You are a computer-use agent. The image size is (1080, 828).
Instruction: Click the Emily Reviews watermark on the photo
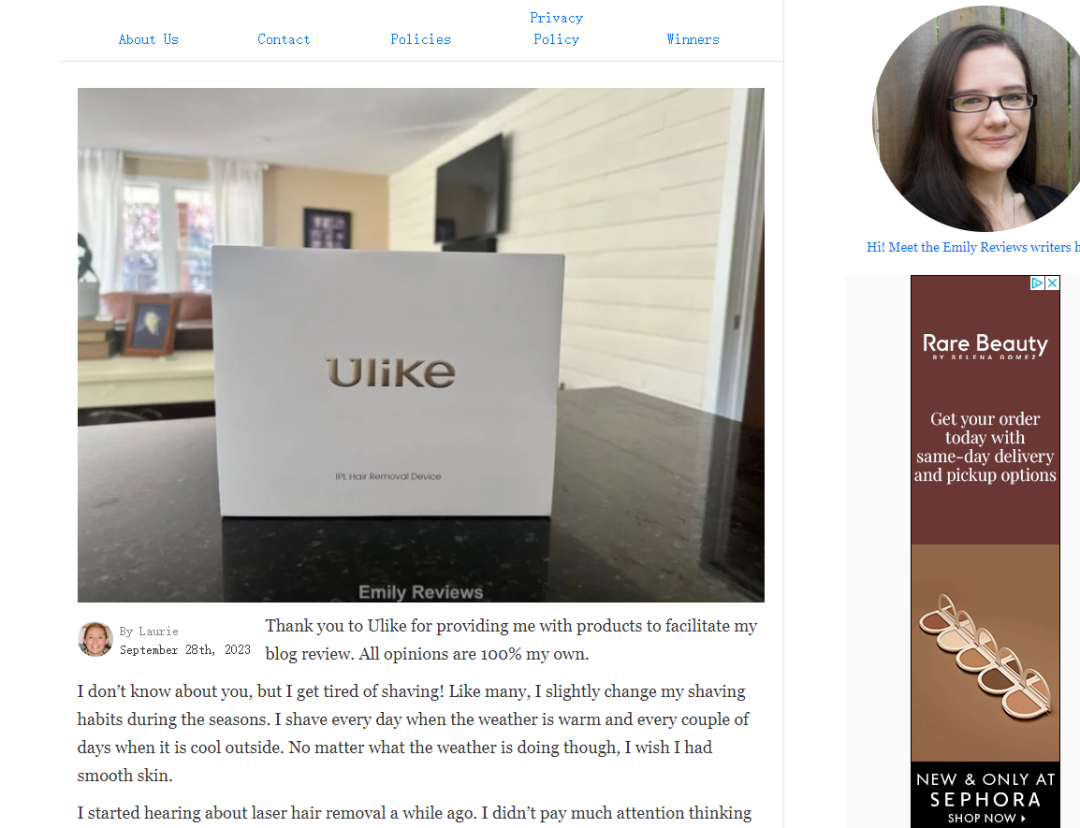pyautogui.click(x=421, y=592)
